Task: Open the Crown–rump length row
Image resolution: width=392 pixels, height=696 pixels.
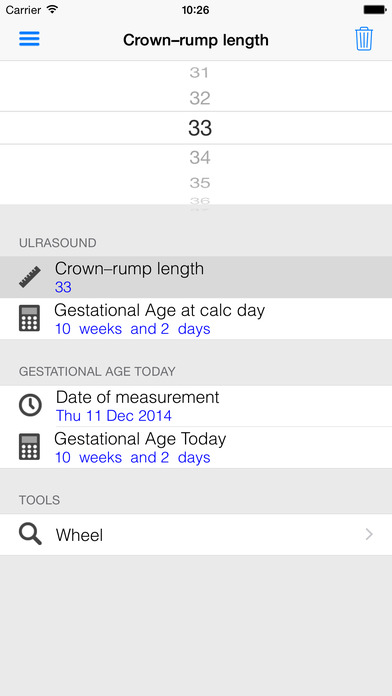Action: [196, 277]
